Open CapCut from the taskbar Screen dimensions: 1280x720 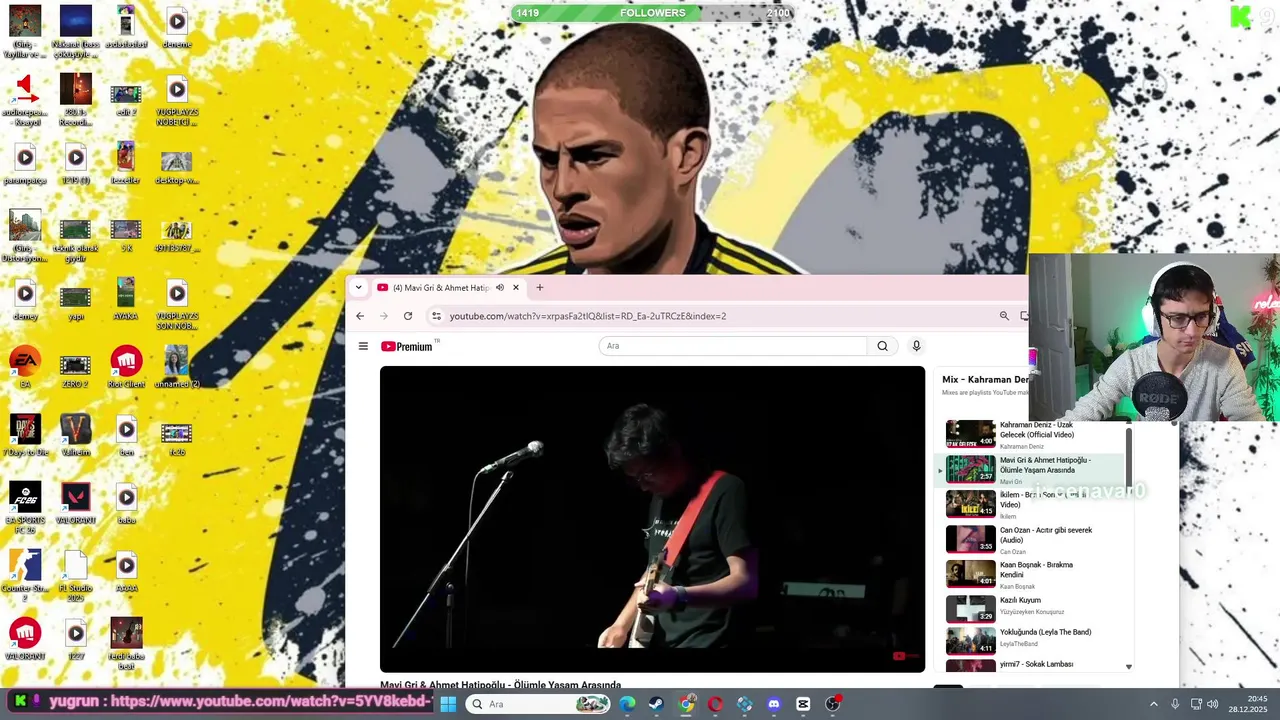tap(803, 704)
